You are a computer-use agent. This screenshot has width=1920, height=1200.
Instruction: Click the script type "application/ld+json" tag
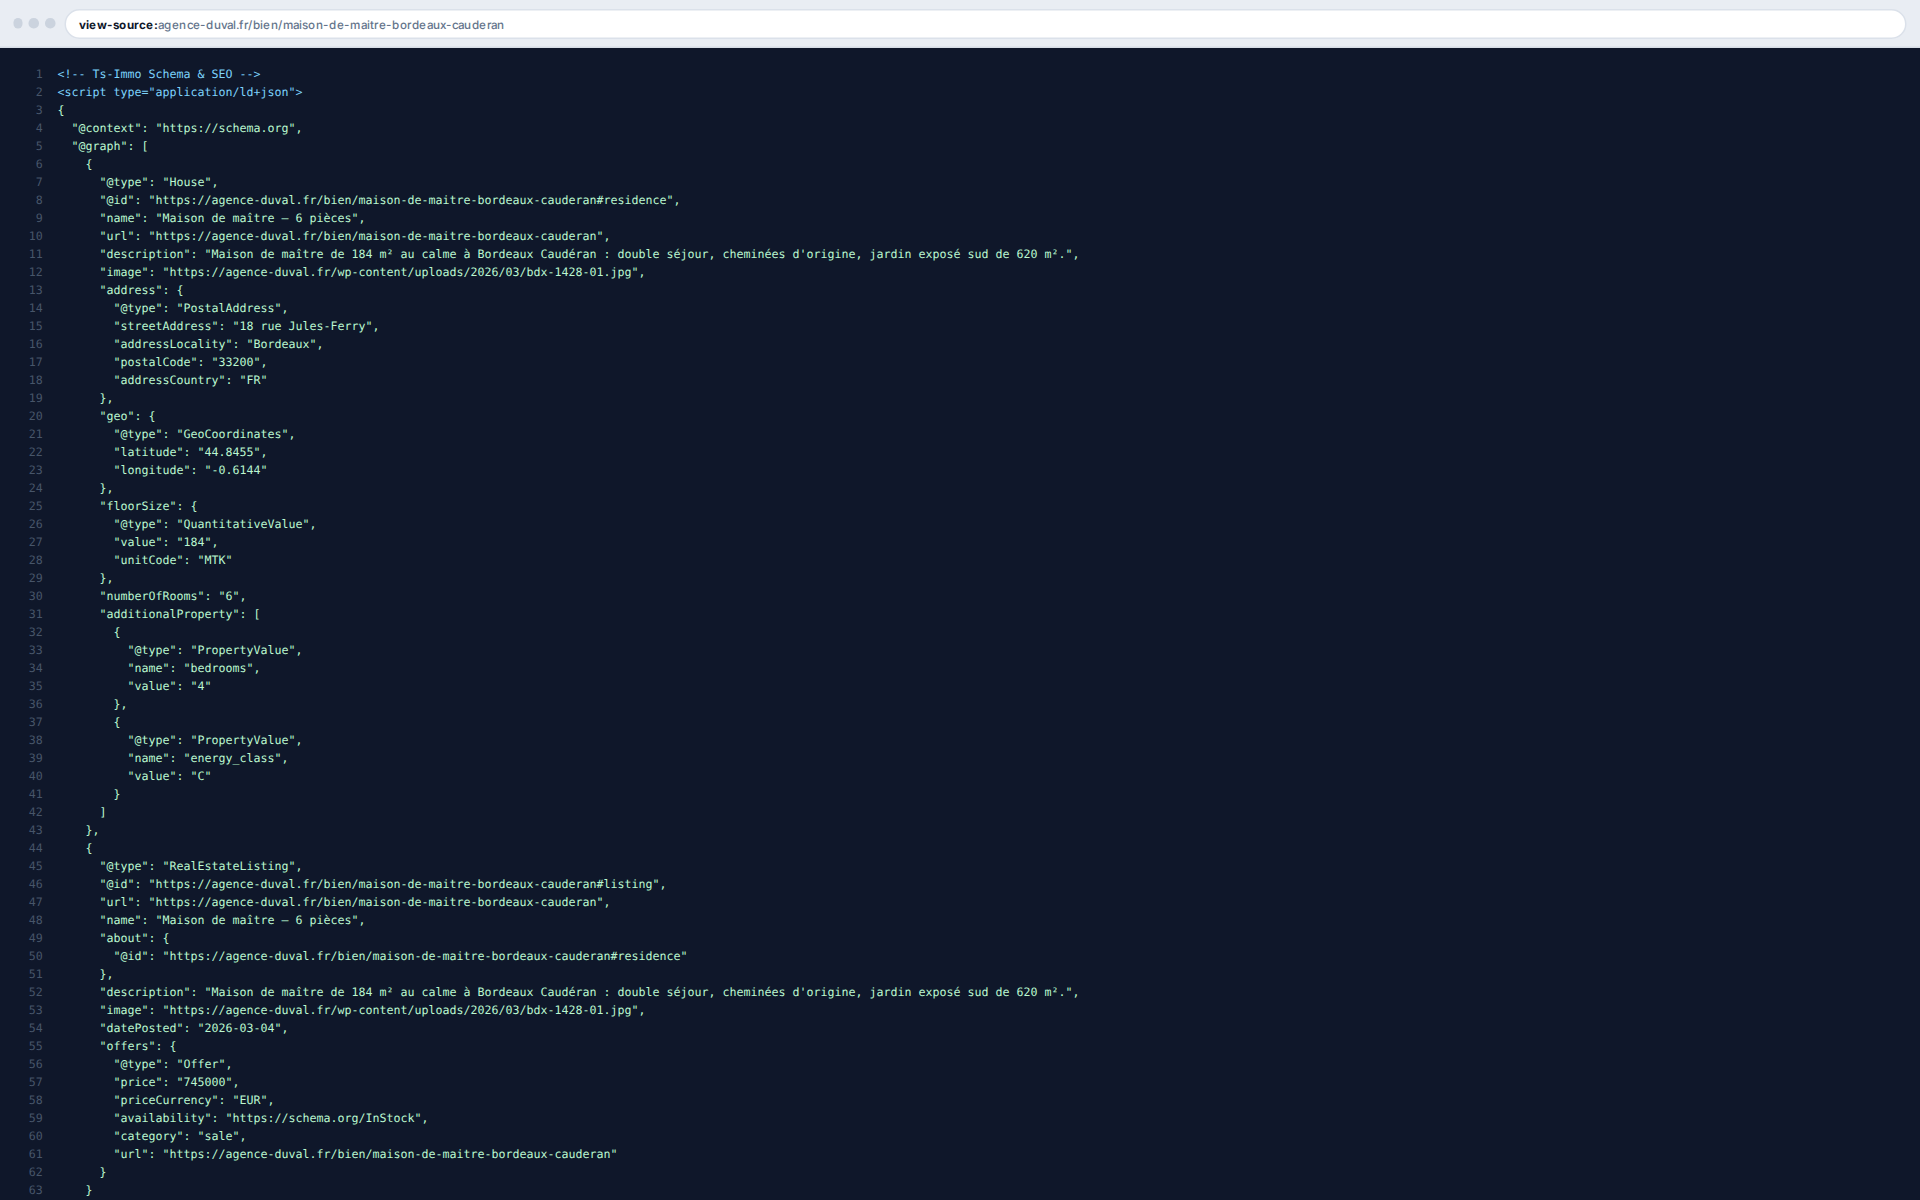(180, 92)
